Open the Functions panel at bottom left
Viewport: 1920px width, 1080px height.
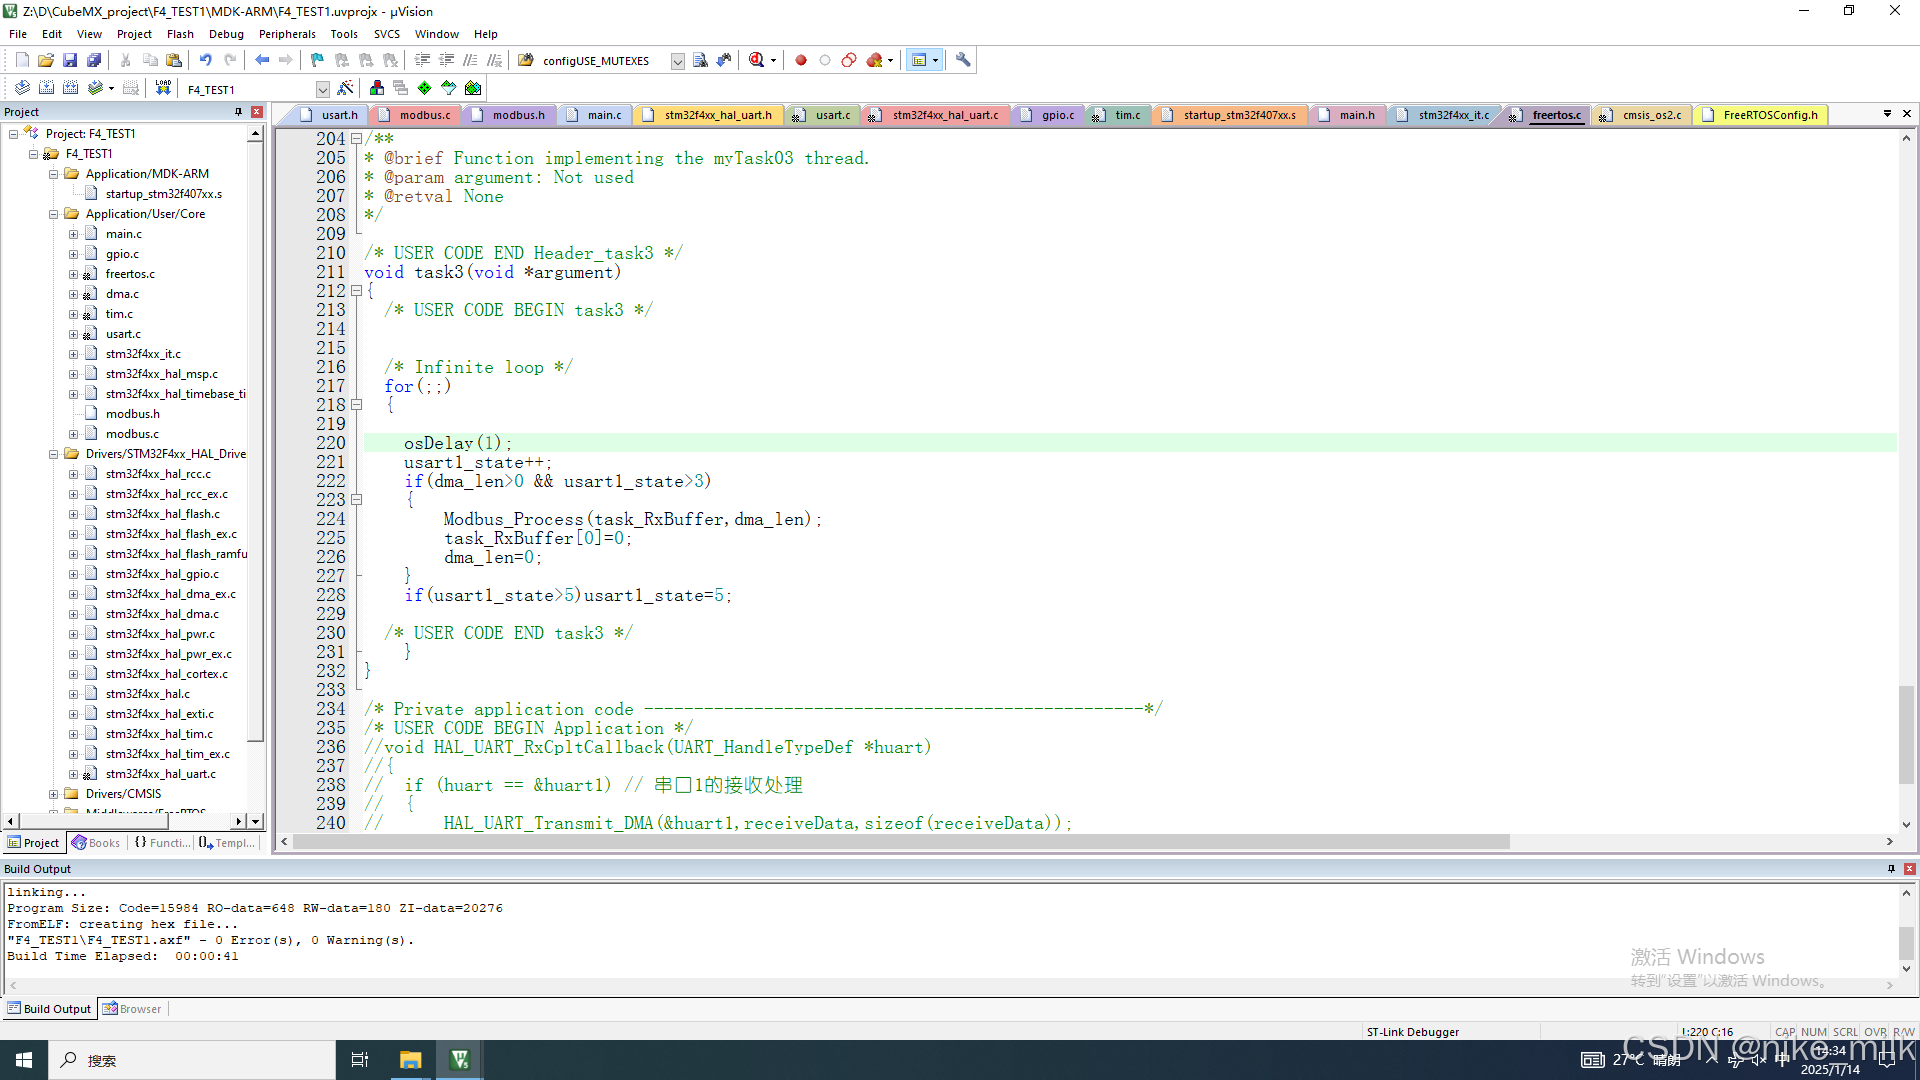(x=160, y=842)
